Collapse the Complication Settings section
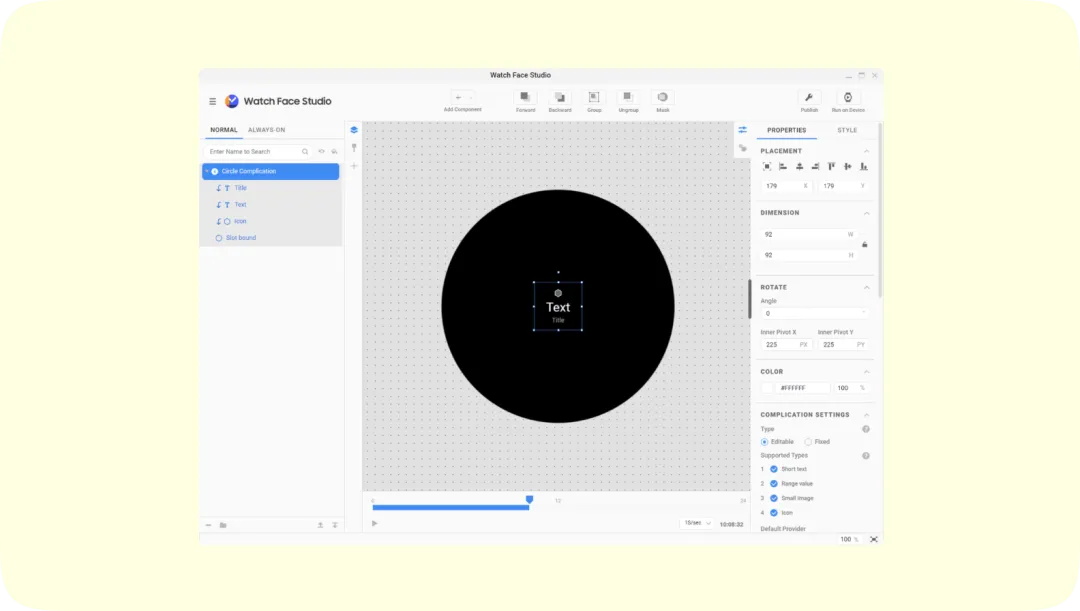Image resolution: width=1080 pixels, height=611 pixels. point(866,415)
